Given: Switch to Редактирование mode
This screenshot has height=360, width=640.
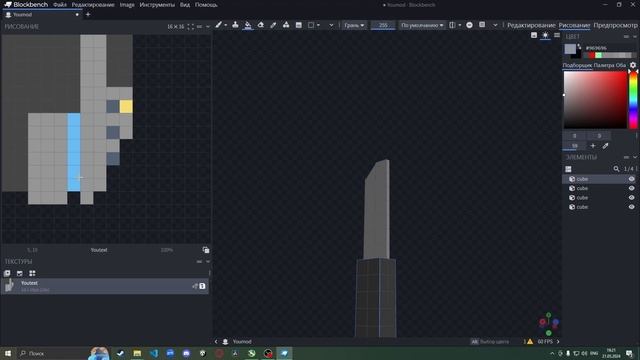Looking at the screenshot, I should [x=531, y=25].
